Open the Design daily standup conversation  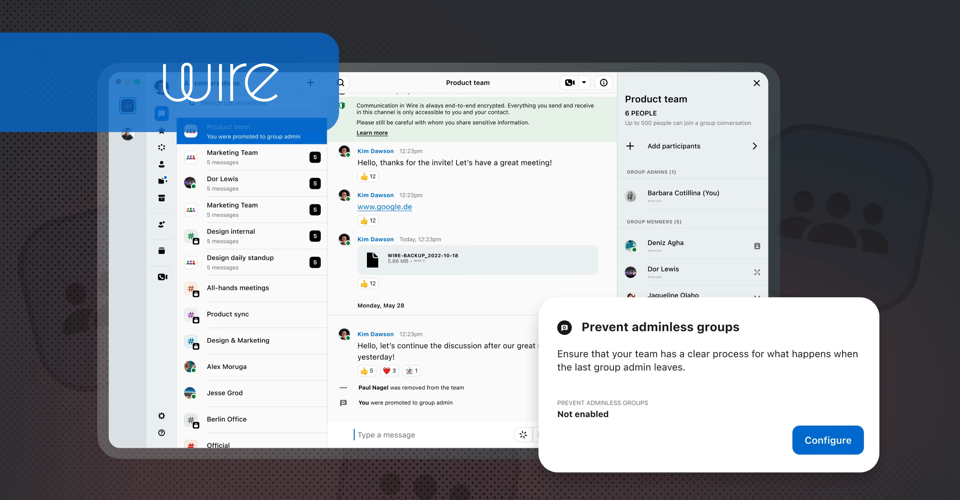(x=252, y=263)
